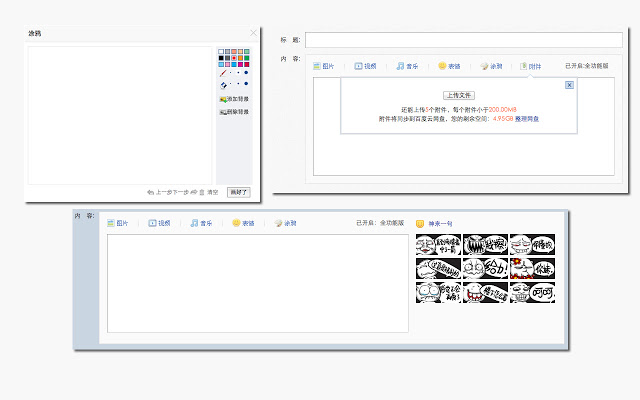The image size is (640, 400).
Task: Choose the smallest brush size dot
Action: coord(231,73)
